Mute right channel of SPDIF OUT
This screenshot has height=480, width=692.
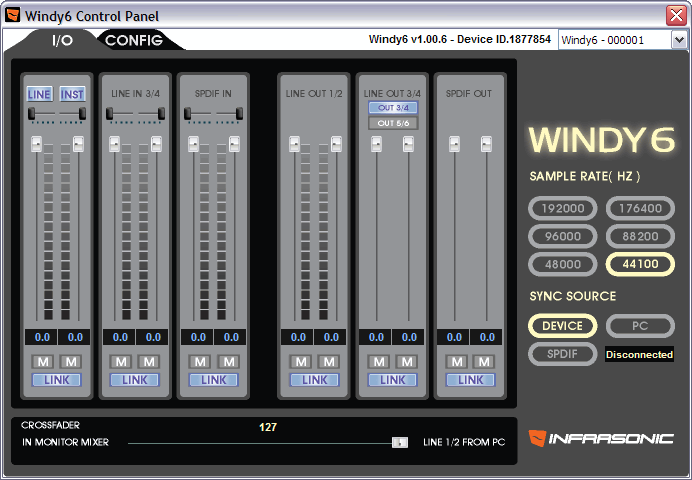(x=484, y=362)
